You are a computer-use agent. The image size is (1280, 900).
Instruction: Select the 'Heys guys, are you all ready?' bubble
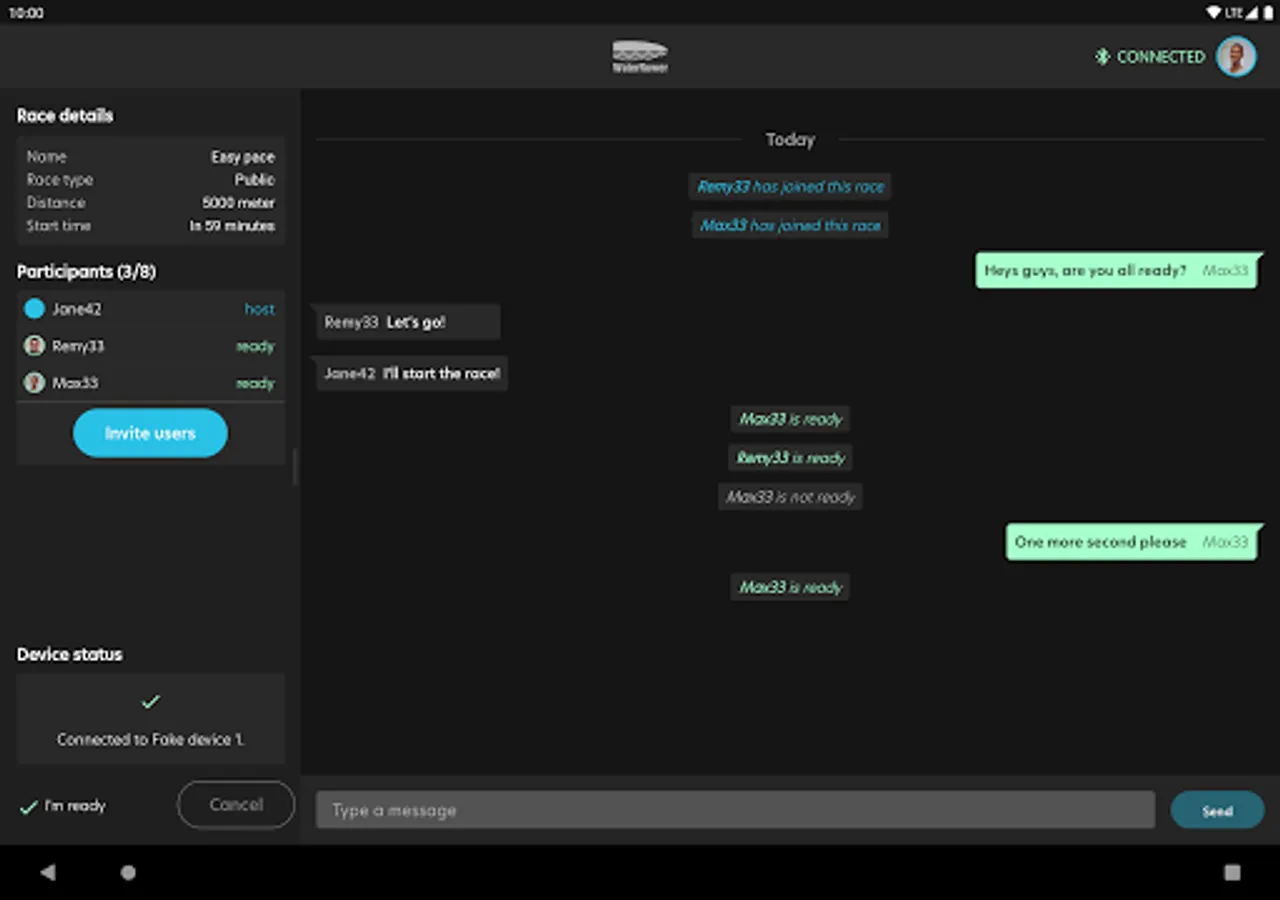(x=1119, y=270)
